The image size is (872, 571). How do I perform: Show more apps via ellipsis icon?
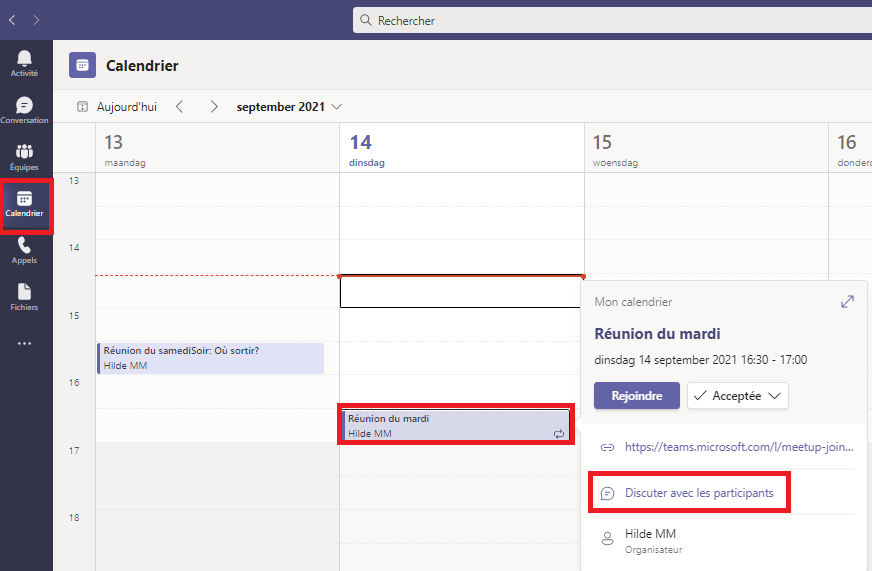[24, 344]
